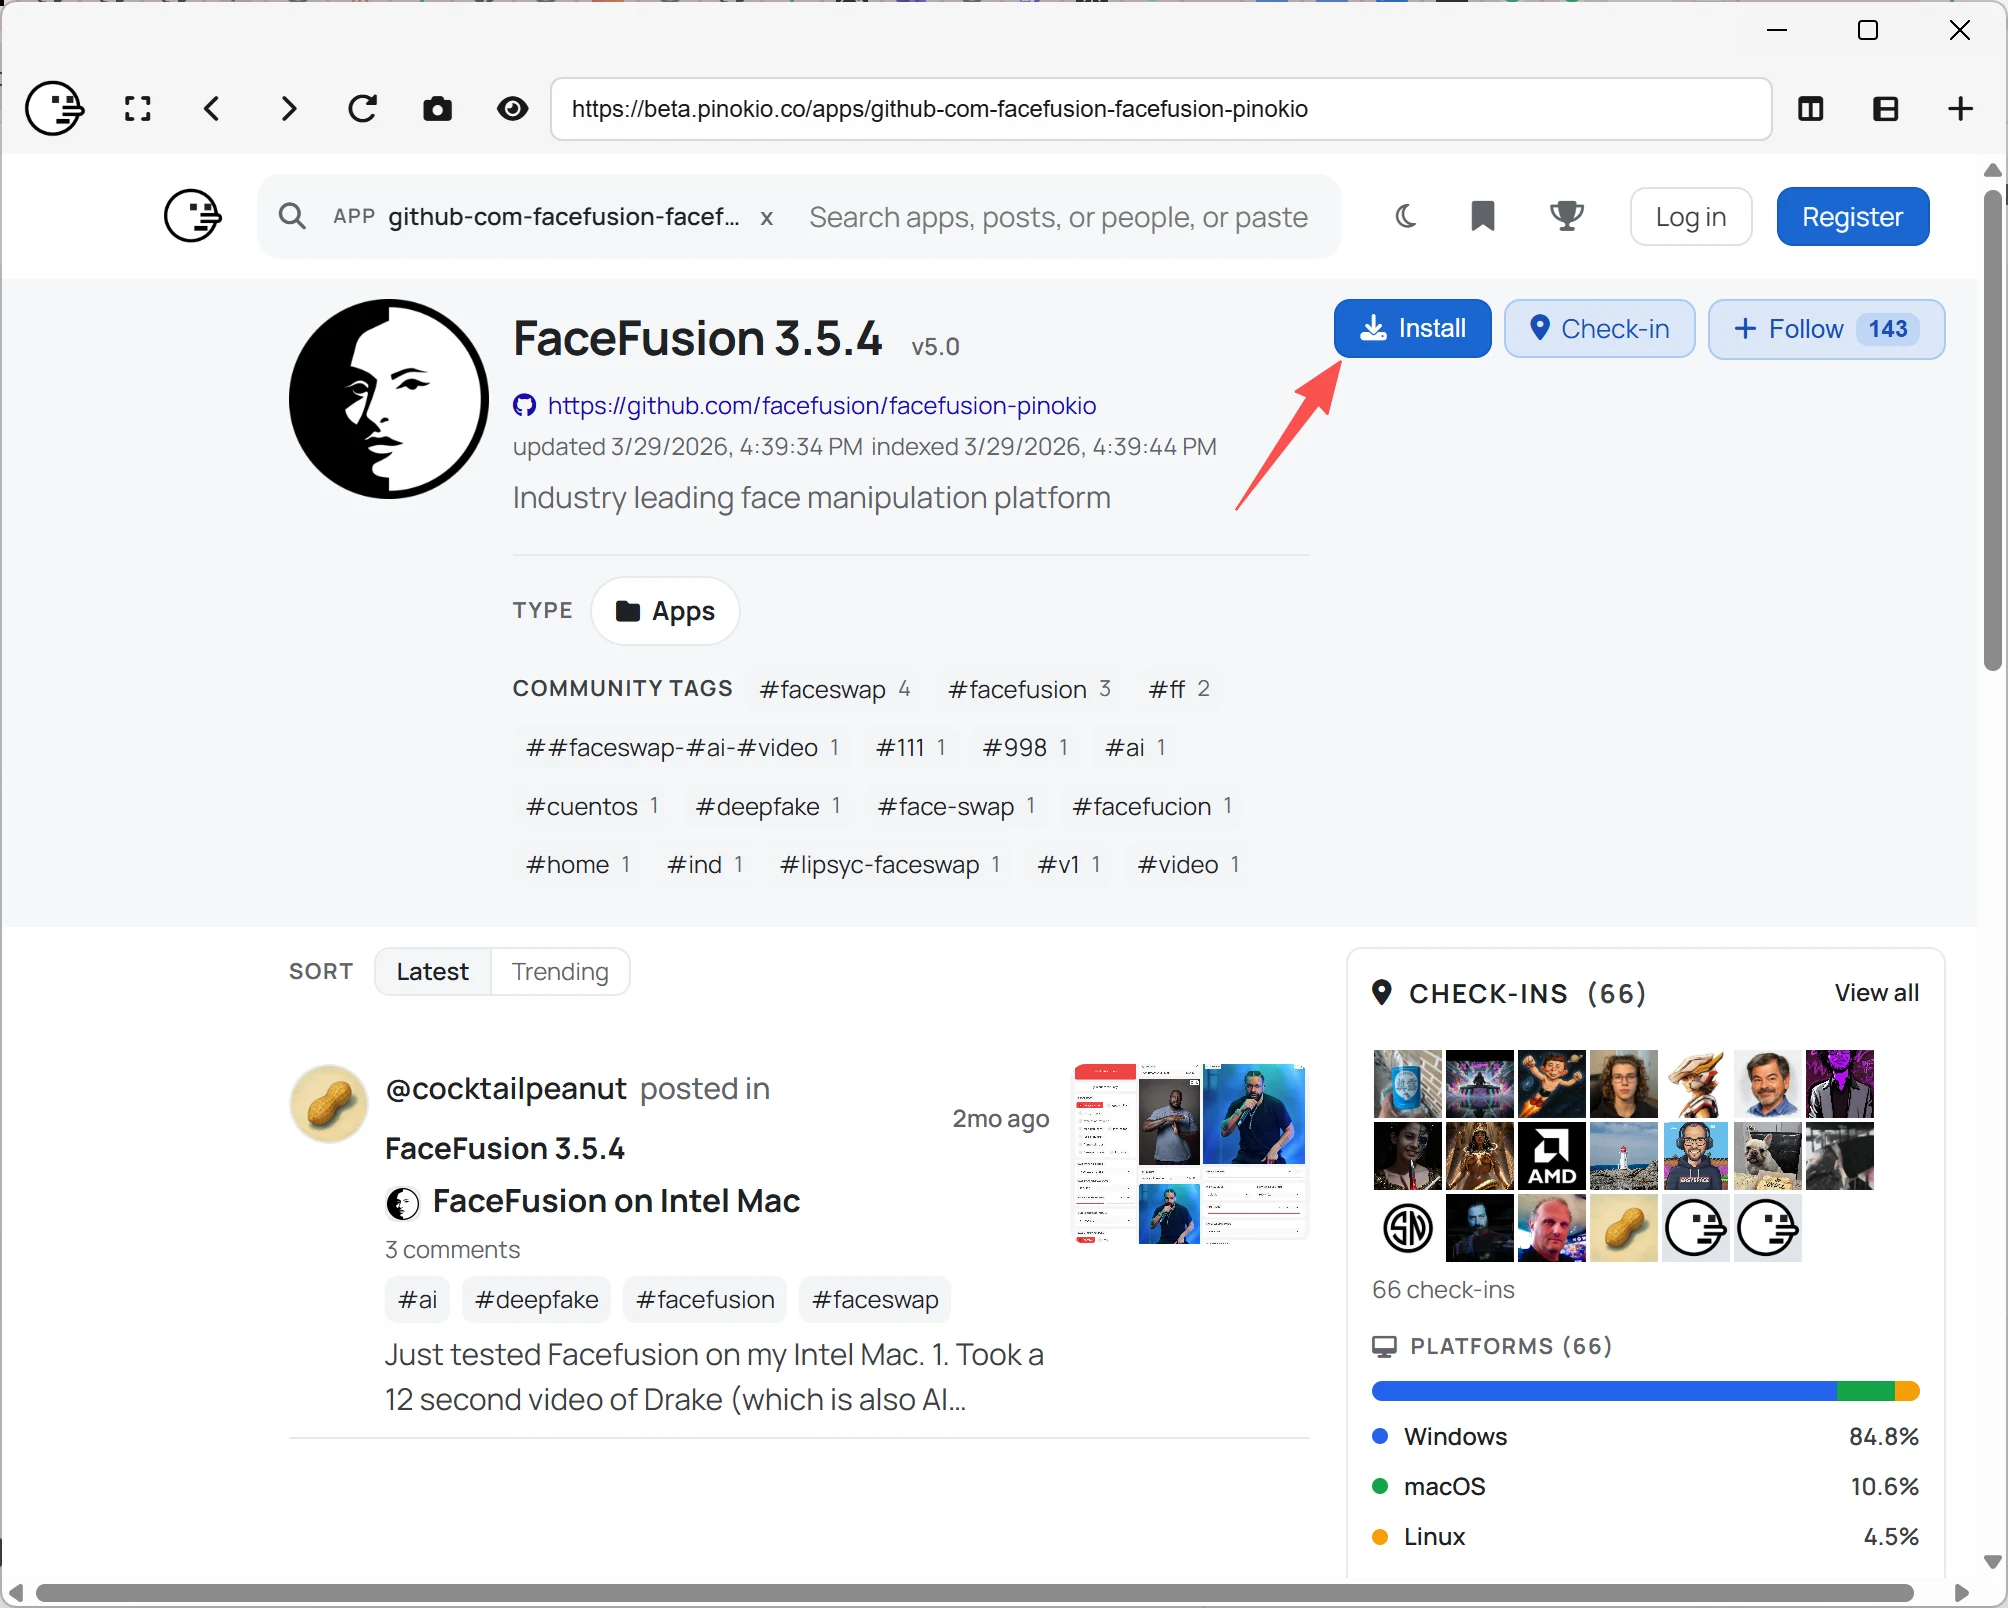This screenshot has height=1608, width=2008.
Task: Take a screenshot with camera icon
Action: point(437,108)
